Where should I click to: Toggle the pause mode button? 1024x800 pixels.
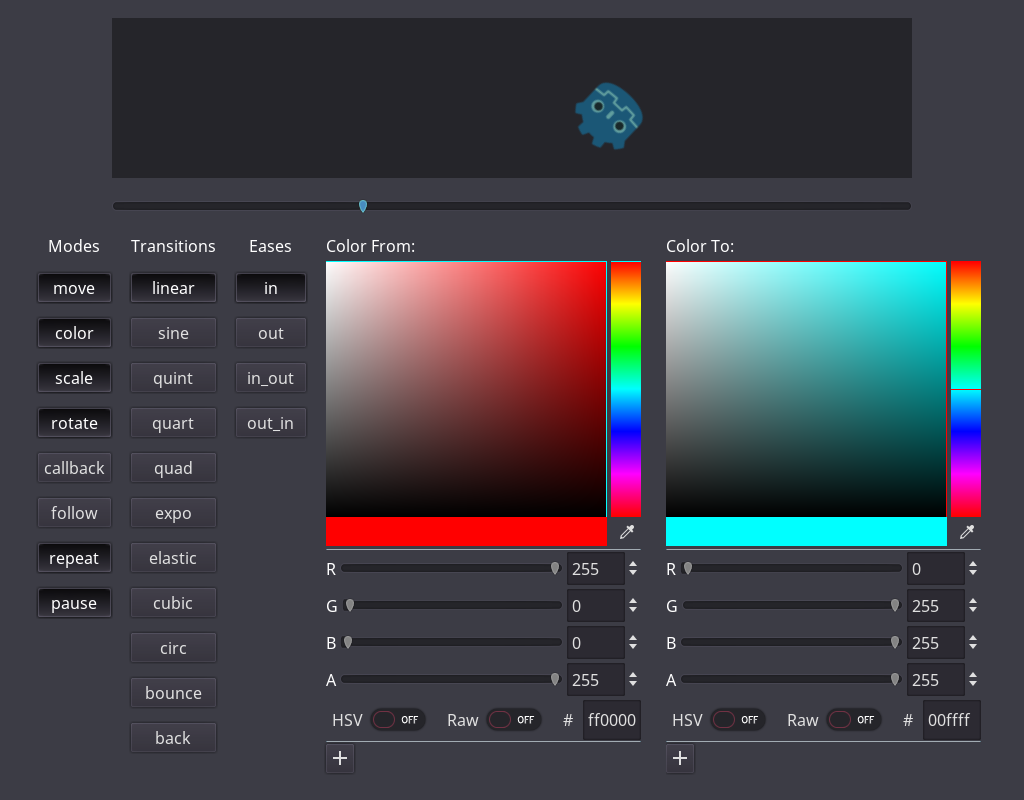click(74, 603)
